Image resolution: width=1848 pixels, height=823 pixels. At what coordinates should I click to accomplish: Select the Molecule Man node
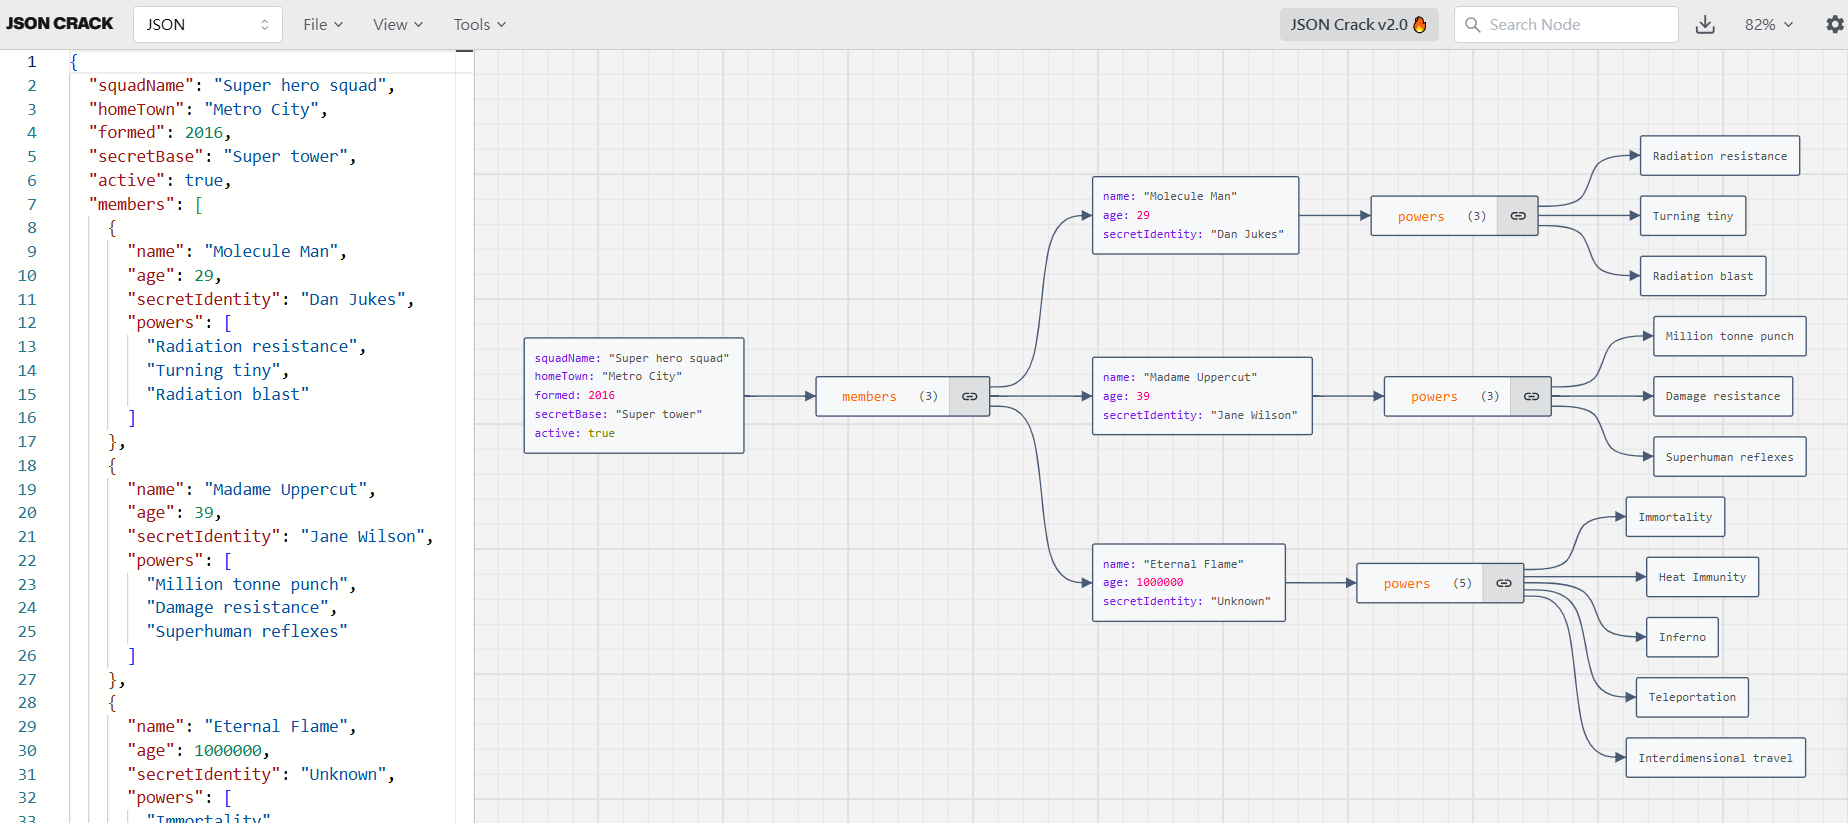(1196, 215)
